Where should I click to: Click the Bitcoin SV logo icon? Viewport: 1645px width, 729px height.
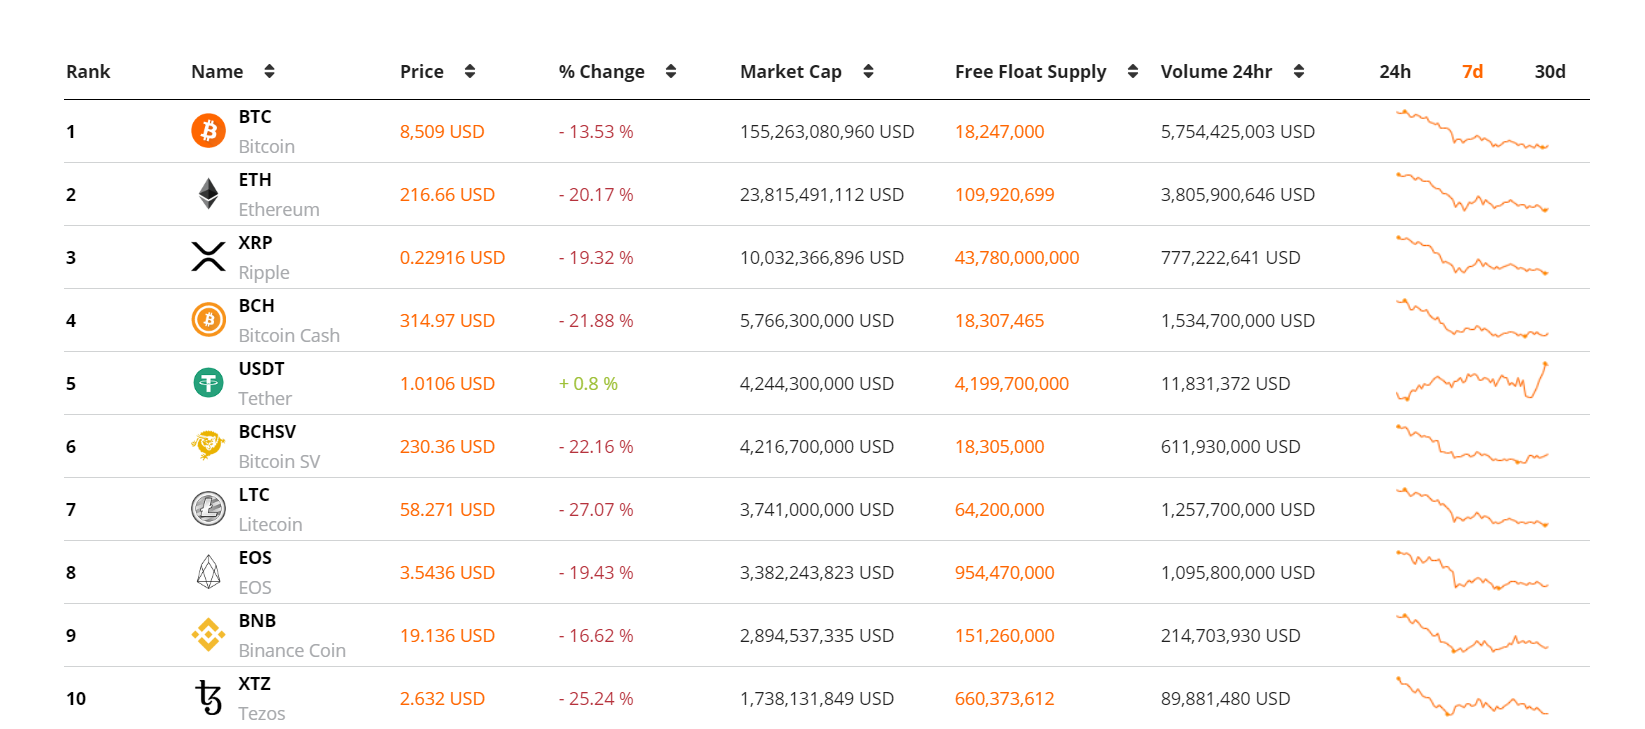point(208,445)
